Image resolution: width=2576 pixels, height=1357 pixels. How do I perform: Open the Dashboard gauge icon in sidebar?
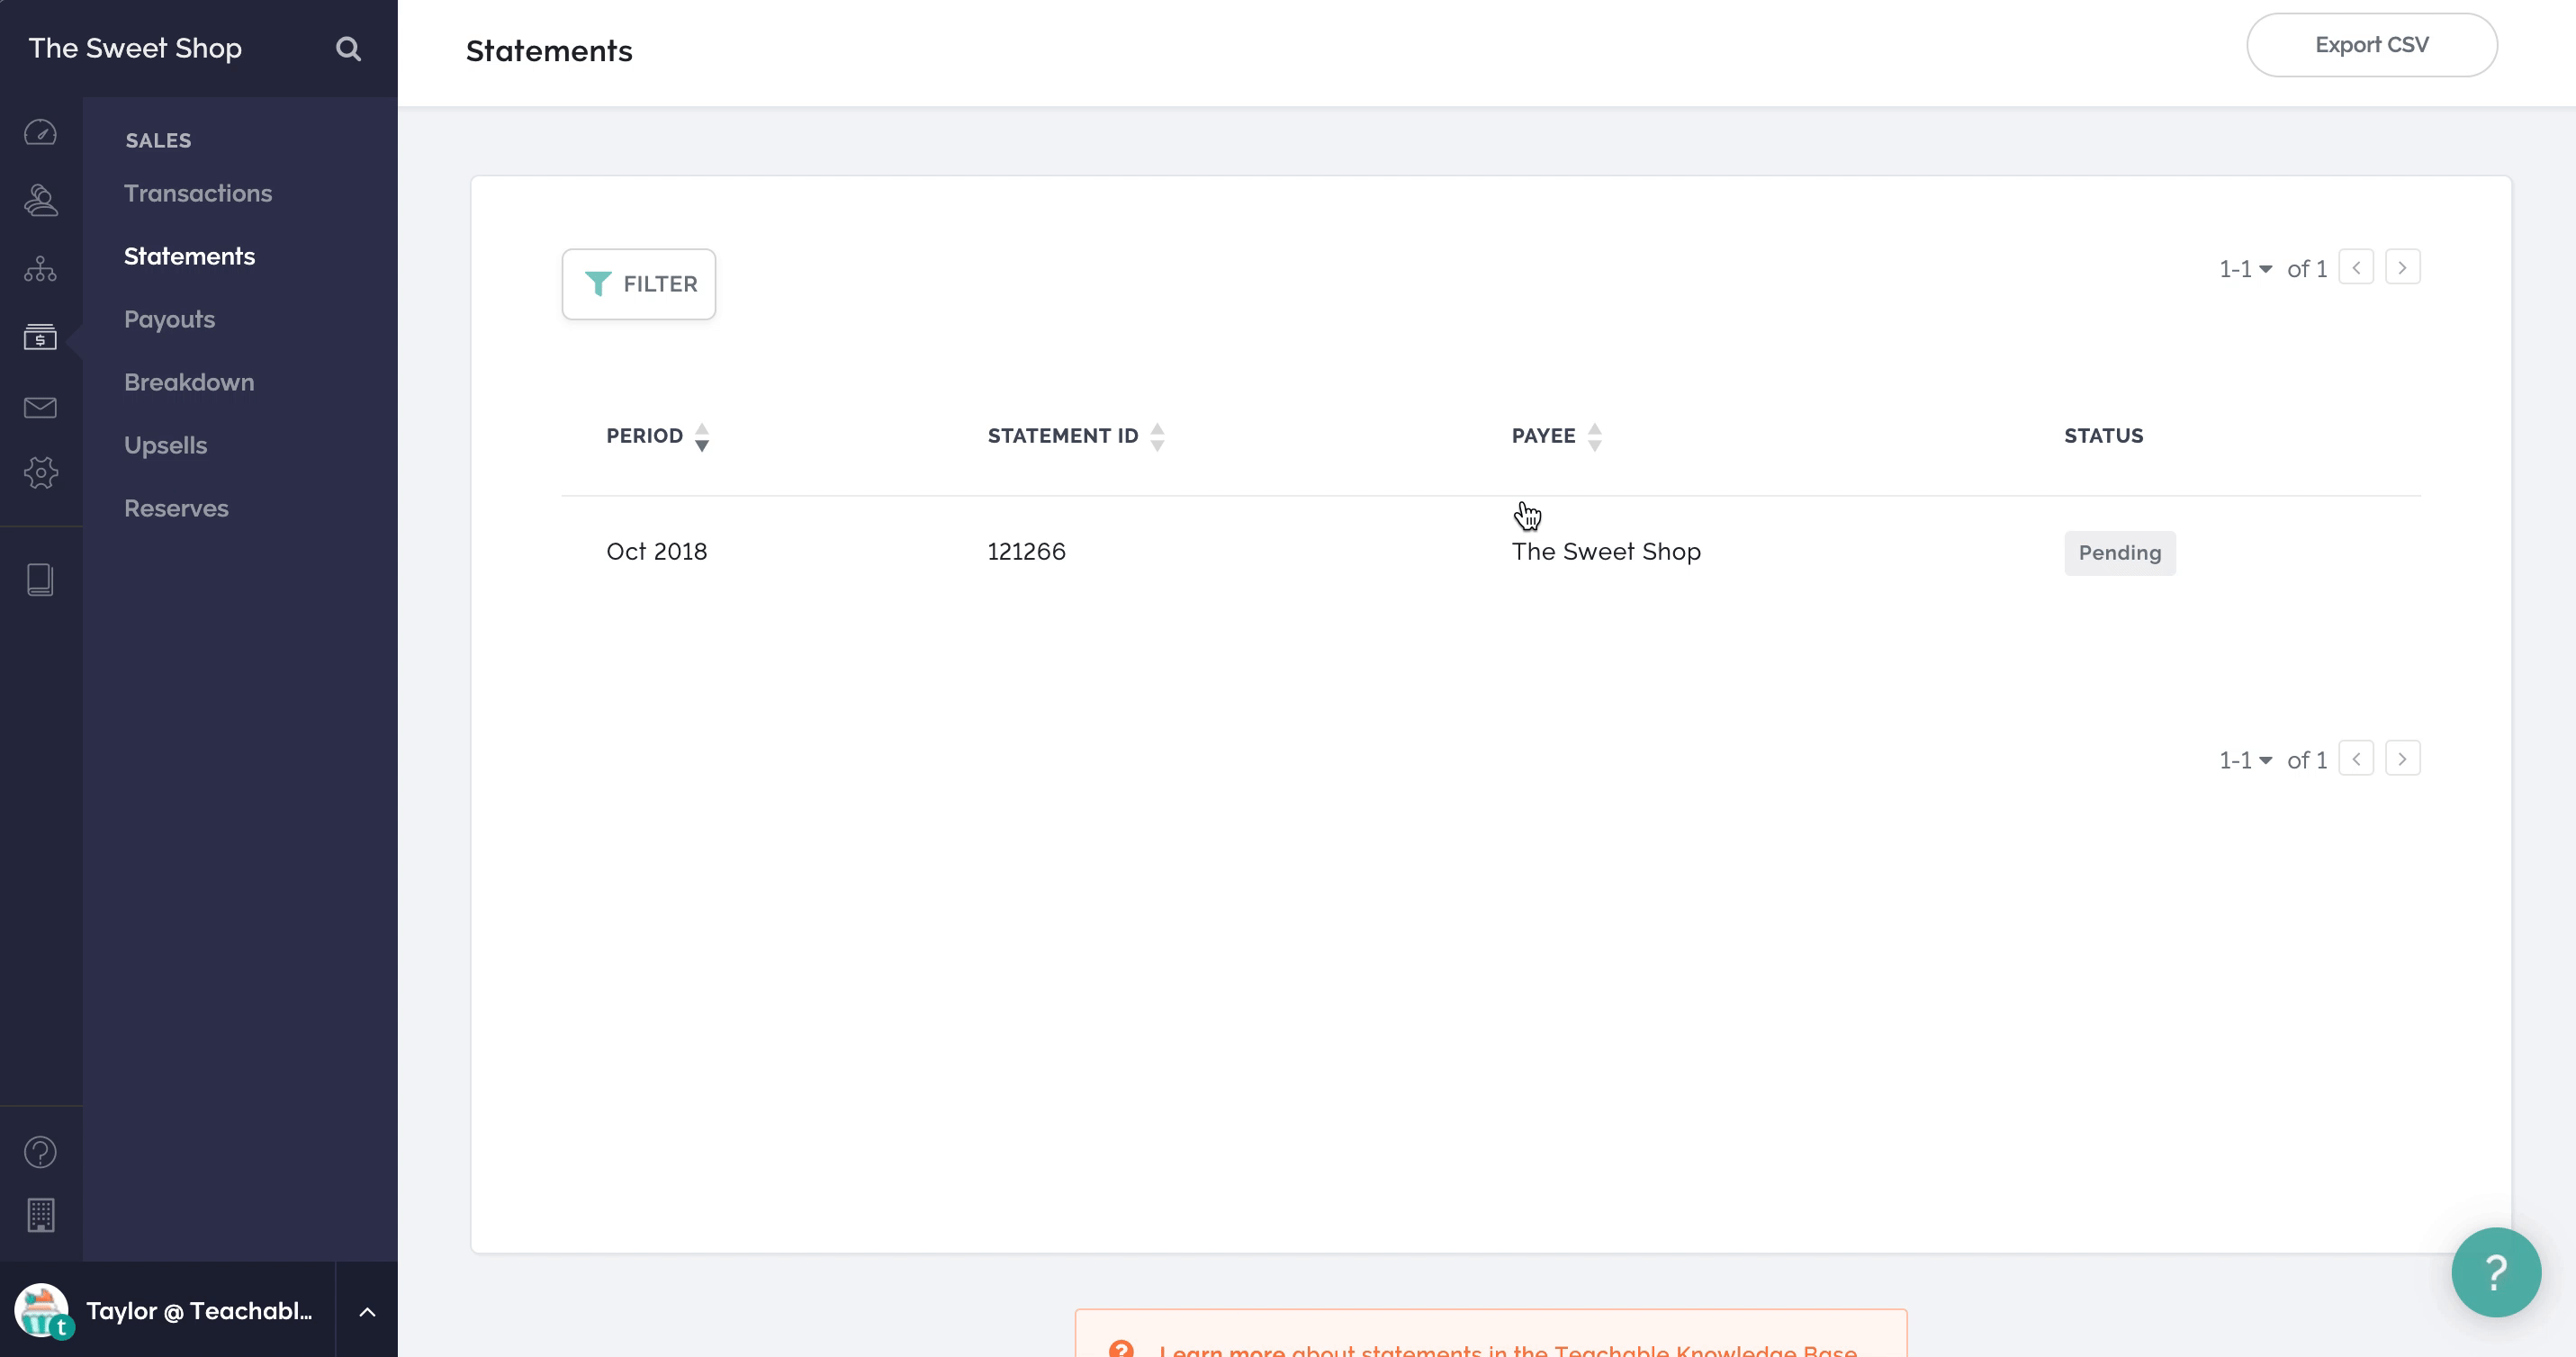(40, 132)
